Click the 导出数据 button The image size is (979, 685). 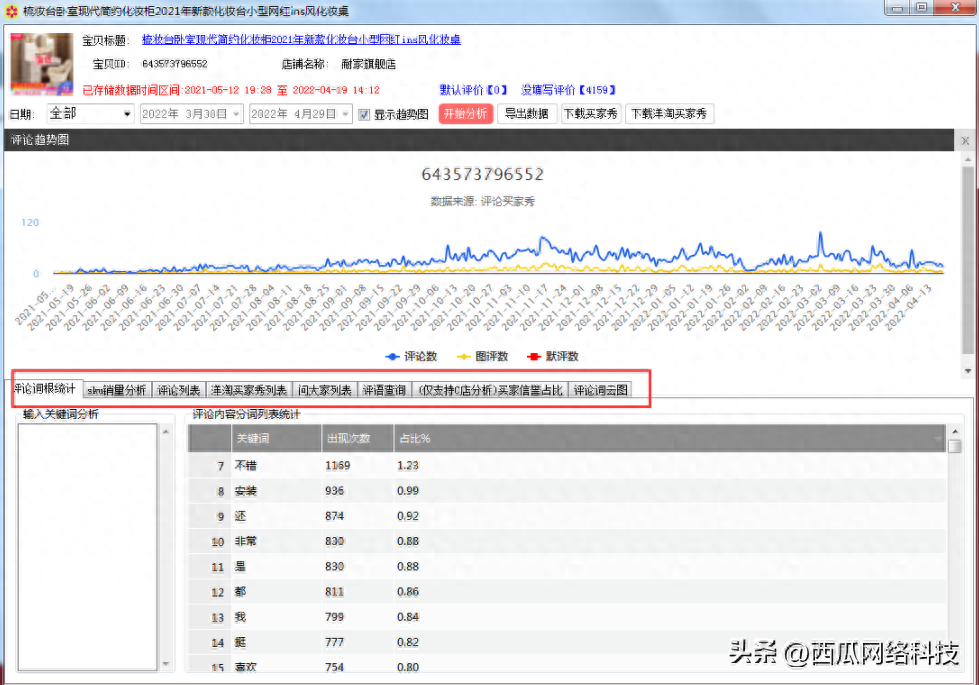pos(526,114)
